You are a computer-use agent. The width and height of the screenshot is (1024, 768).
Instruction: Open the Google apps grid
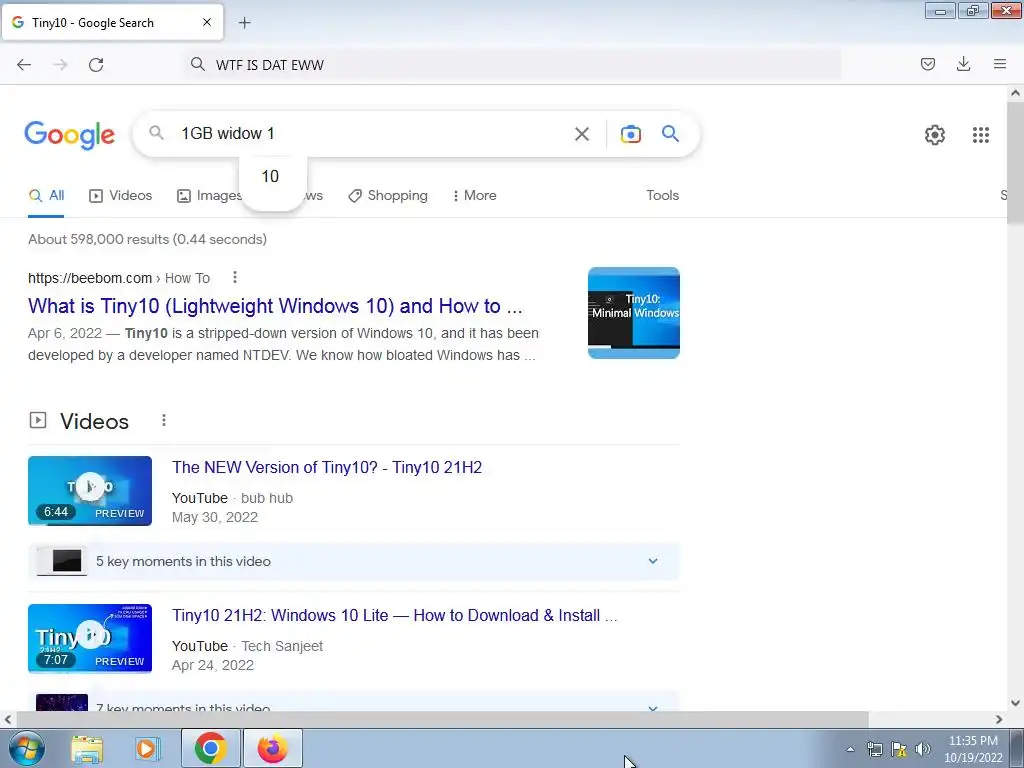point(980,135)
